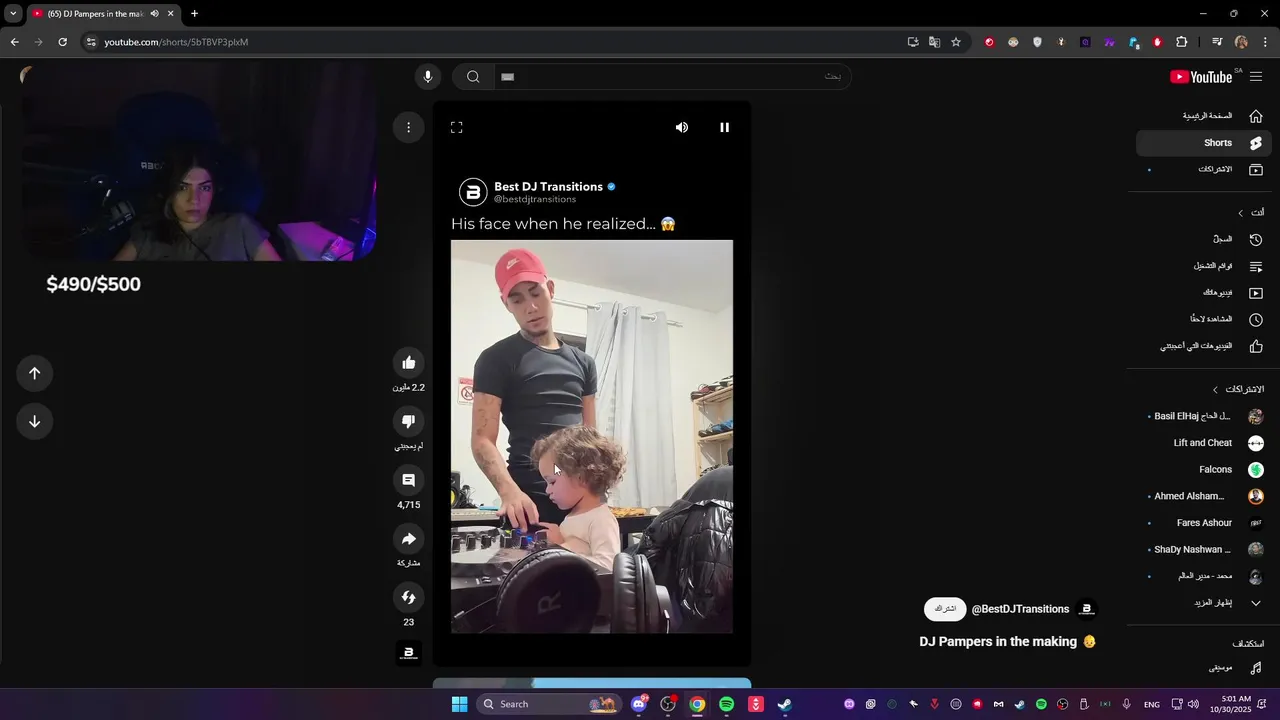Open Playlists in the sidebar

(x=1205, y=266)
